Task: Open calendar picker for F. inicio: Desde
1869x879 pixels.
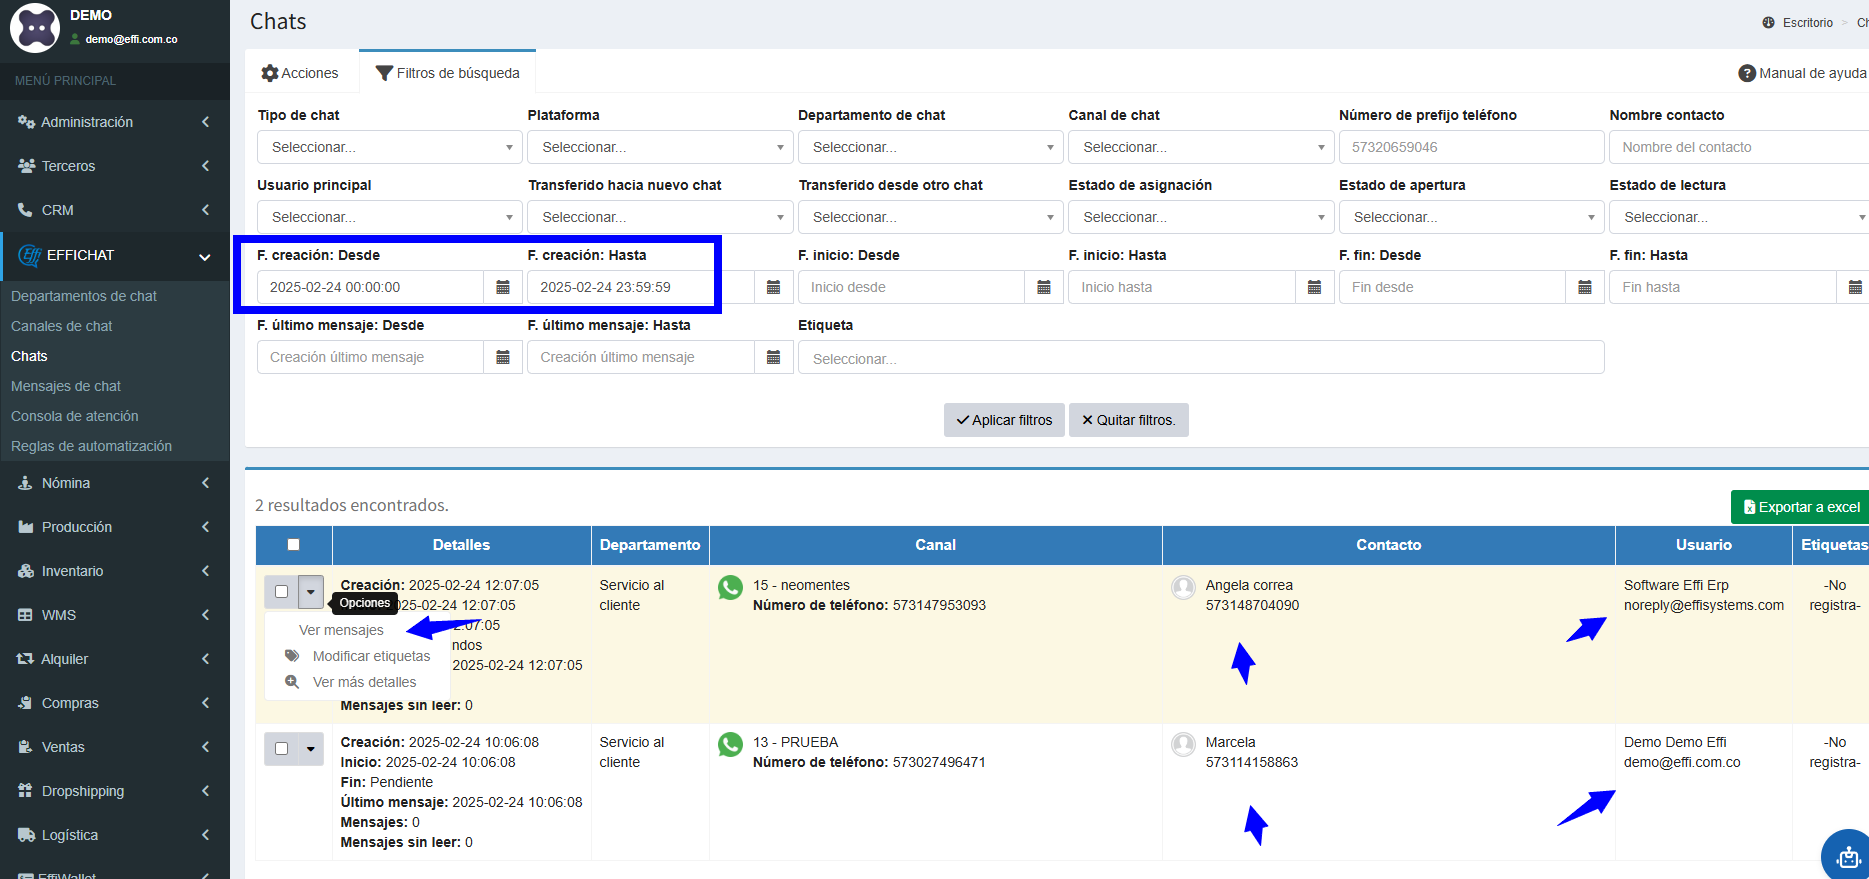Action: [1043, 287]
